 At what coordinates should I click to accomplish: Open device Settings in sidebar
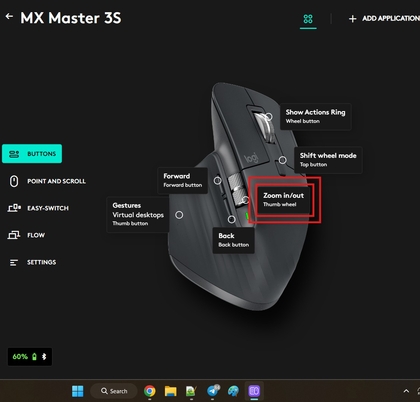pos(32,262)
